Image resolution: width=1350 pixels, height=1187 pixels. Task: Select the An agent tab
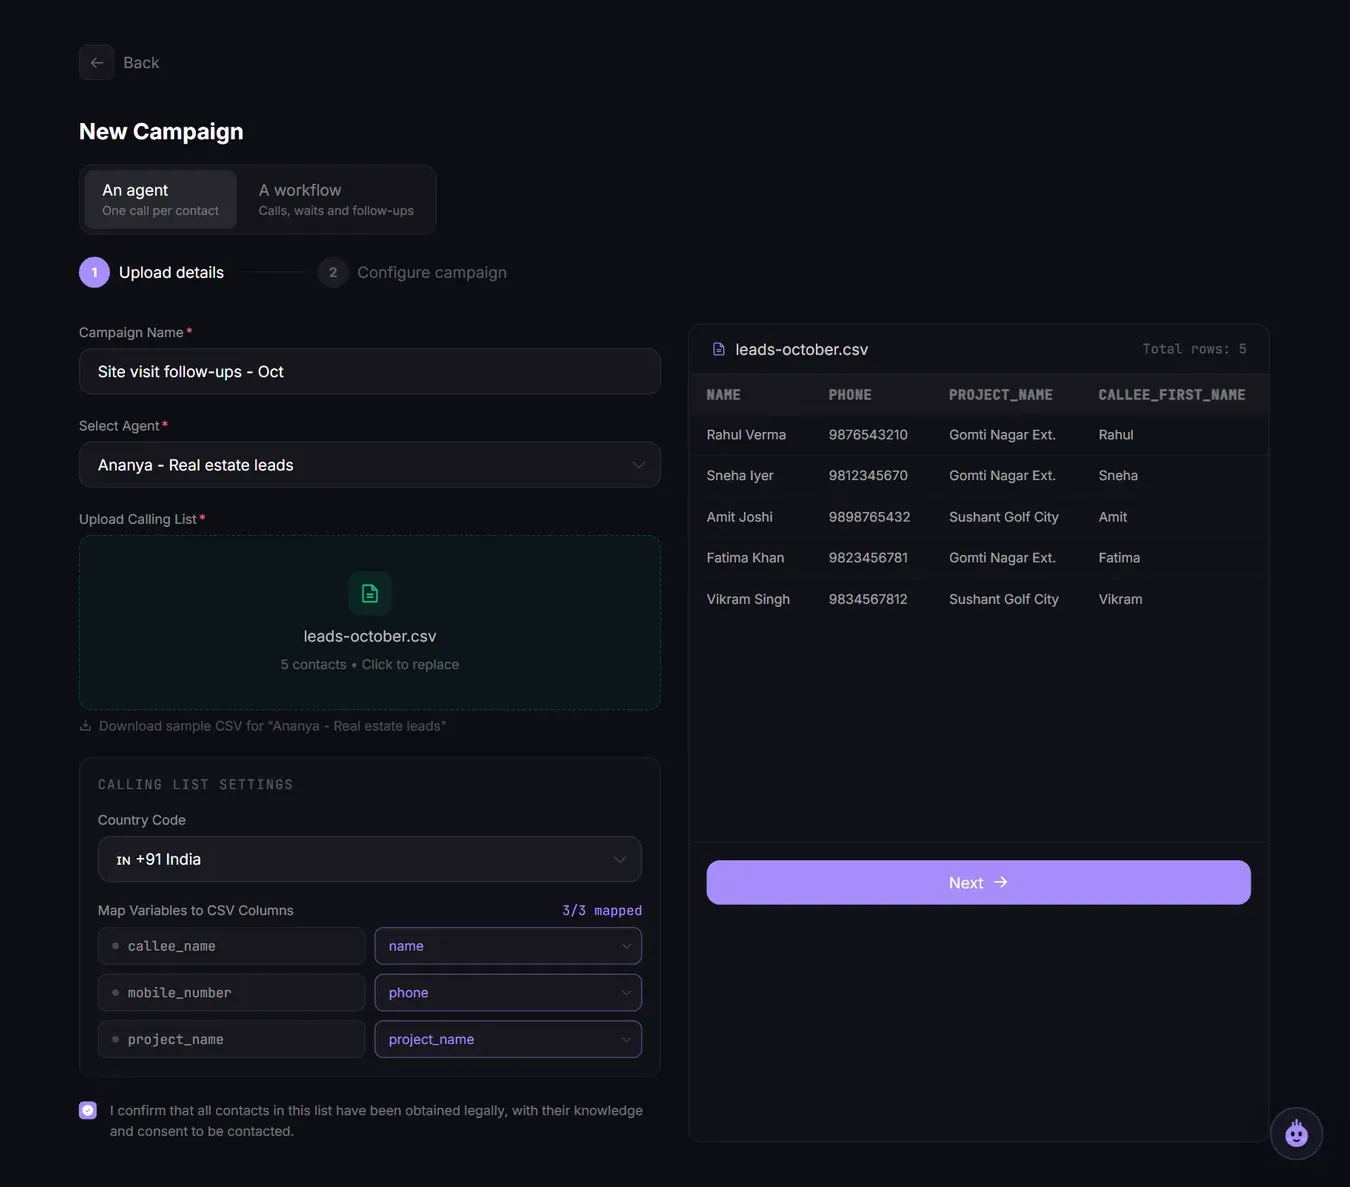160,199
